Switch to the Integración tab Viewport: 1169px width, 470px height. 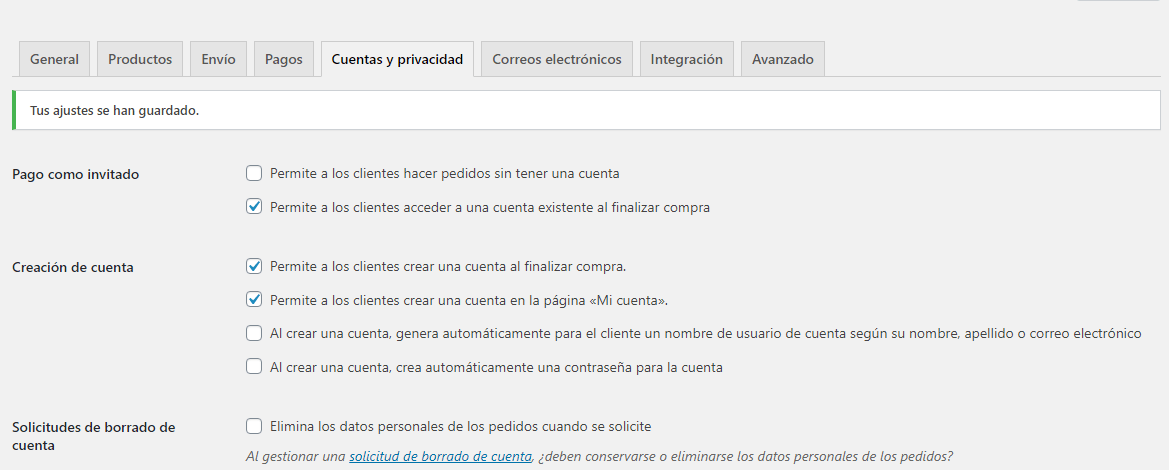pos(687,59)
